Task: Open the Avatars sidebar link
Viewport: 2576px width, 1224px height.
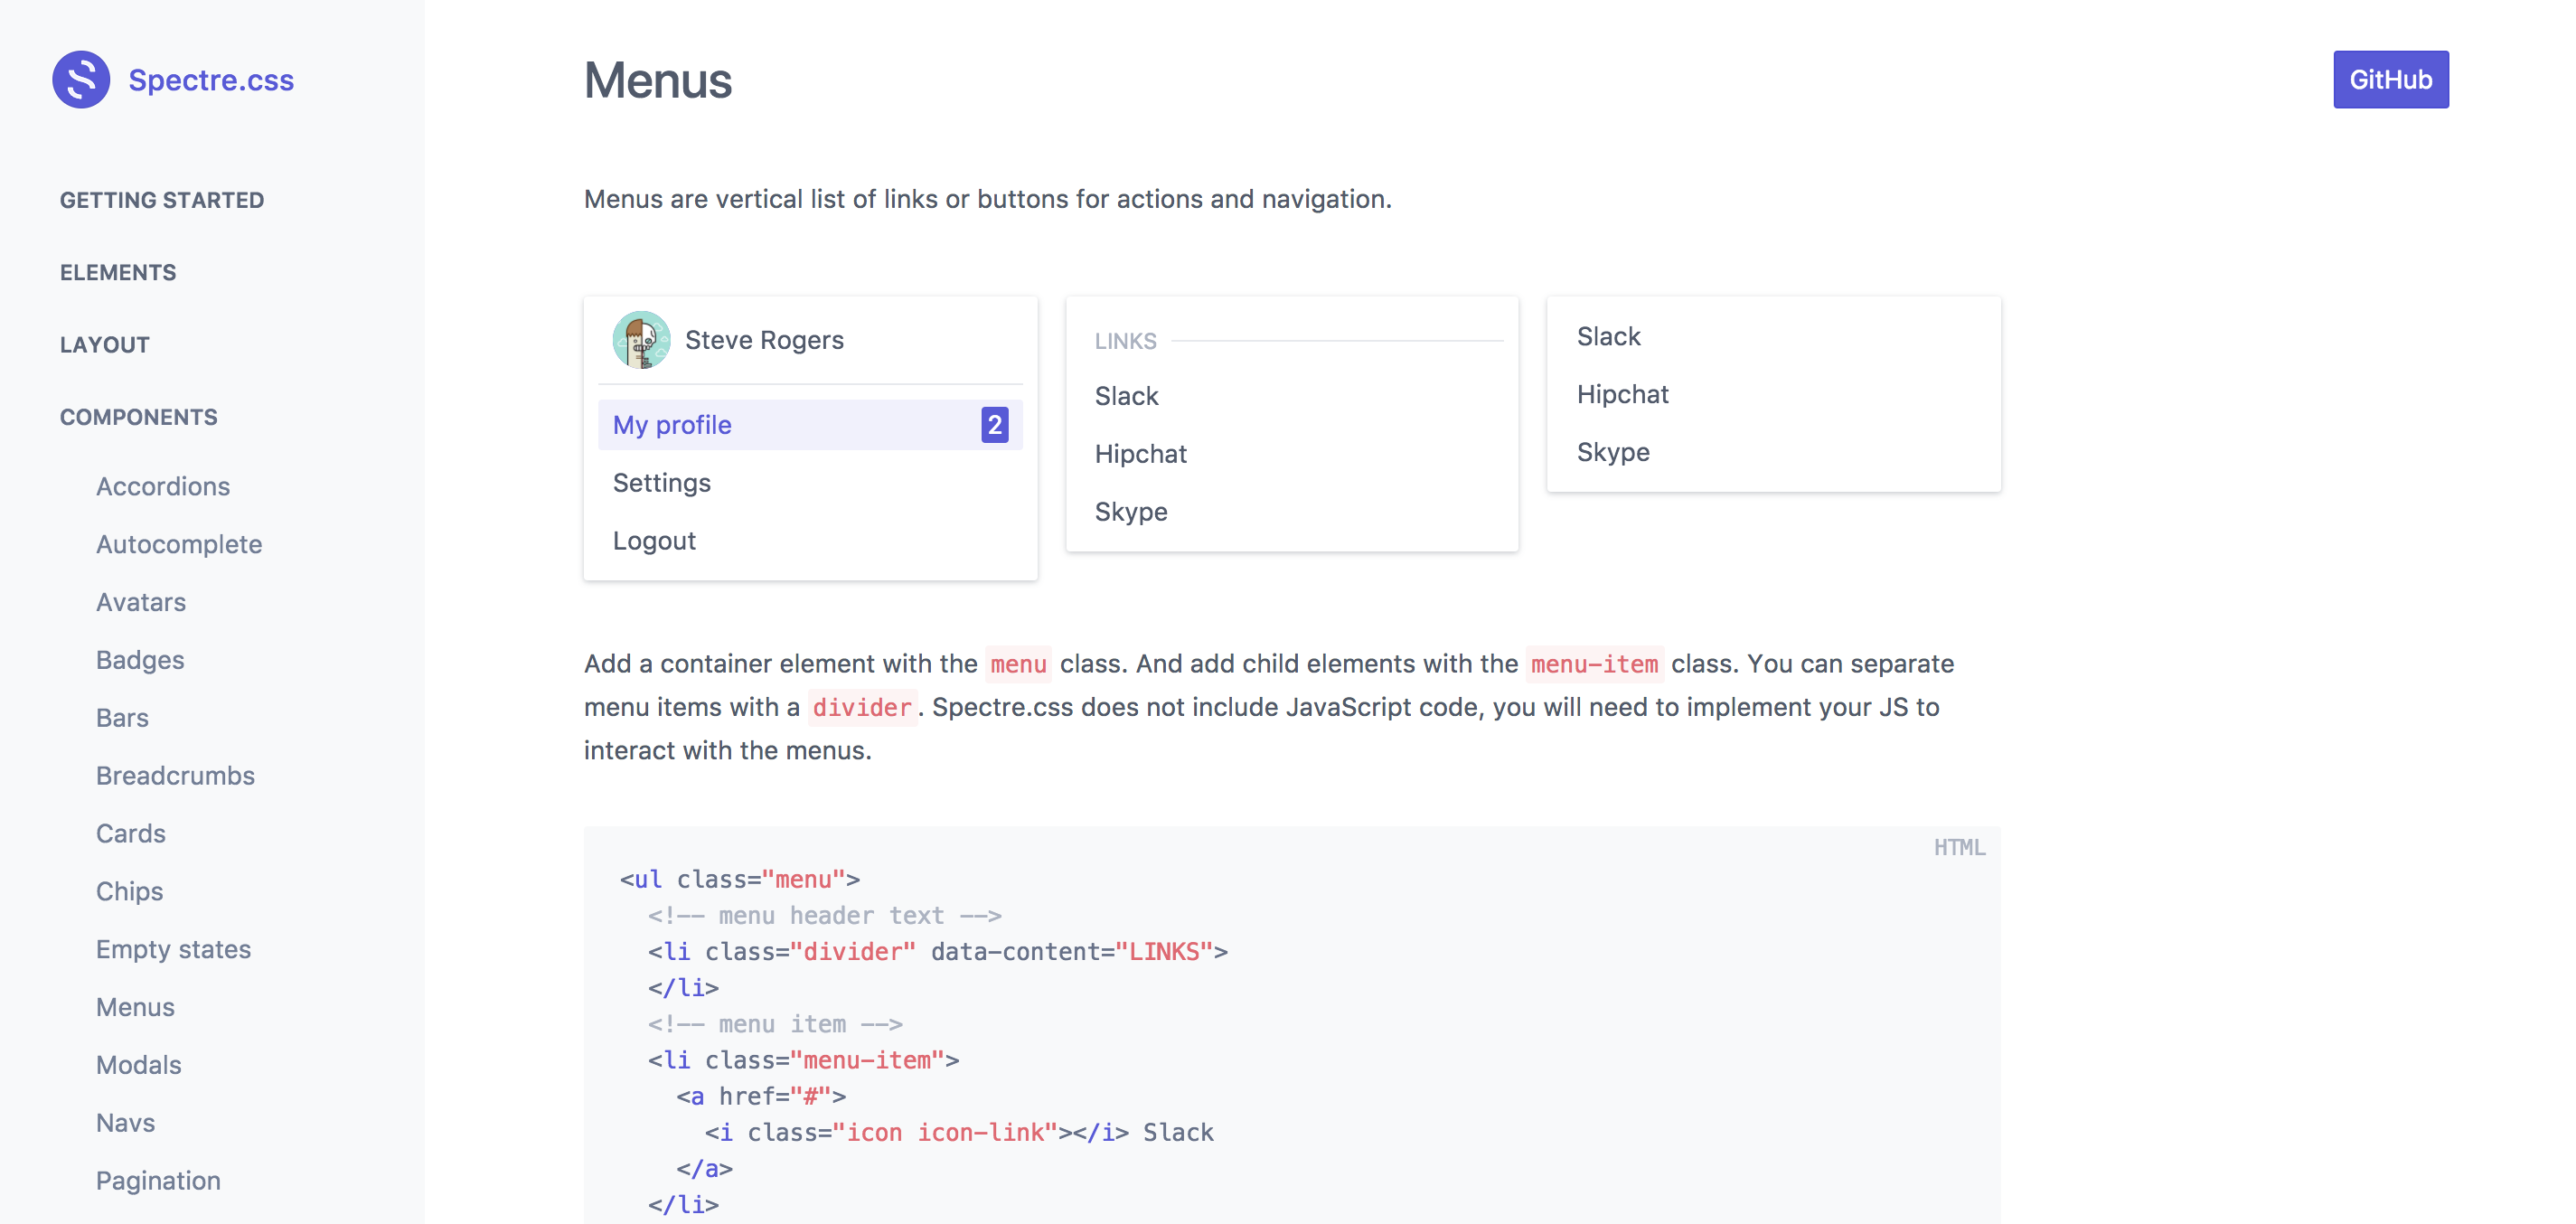Action: (x=141, y=602)
